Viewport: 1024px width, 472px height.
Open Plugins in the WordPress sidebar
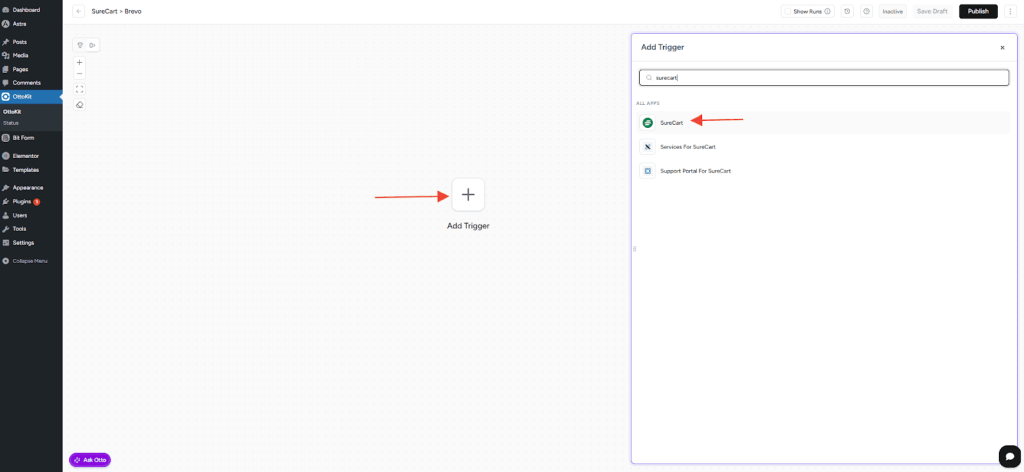point(21,201)
